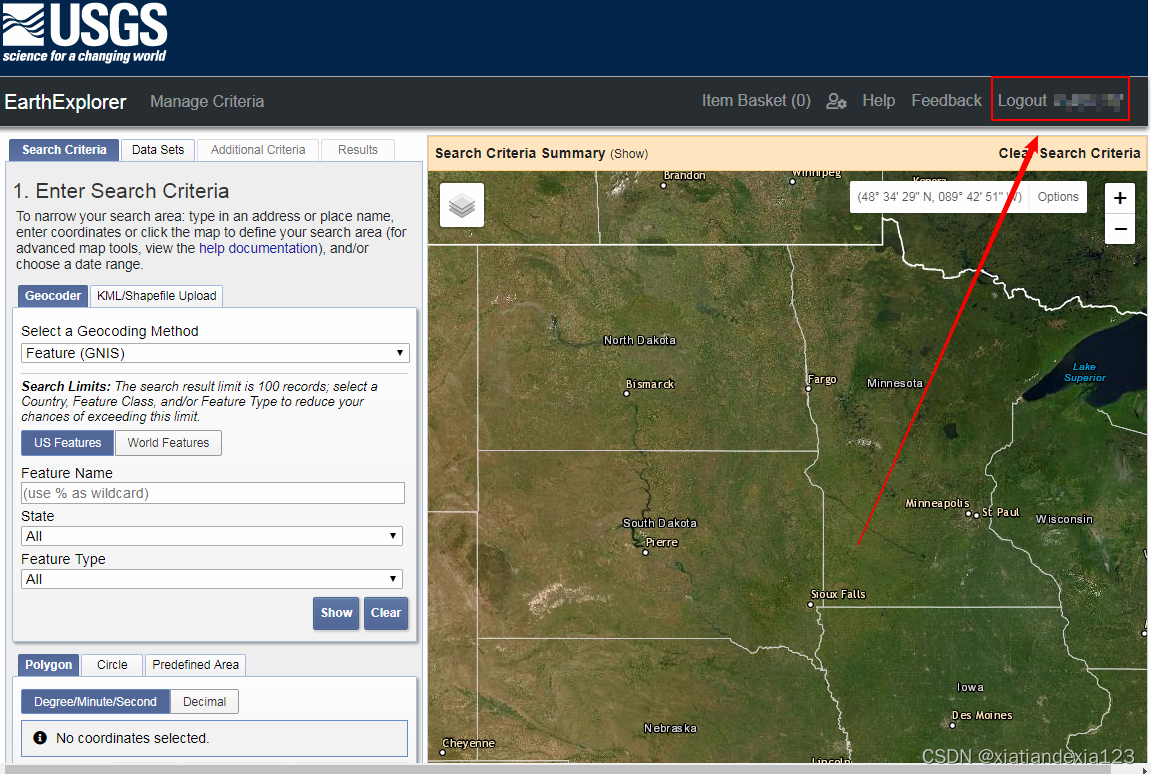Click the Sioux Falls label on the map
Image resolution: width=1151 pixels, height=774 pixels.
click(838, 594)
